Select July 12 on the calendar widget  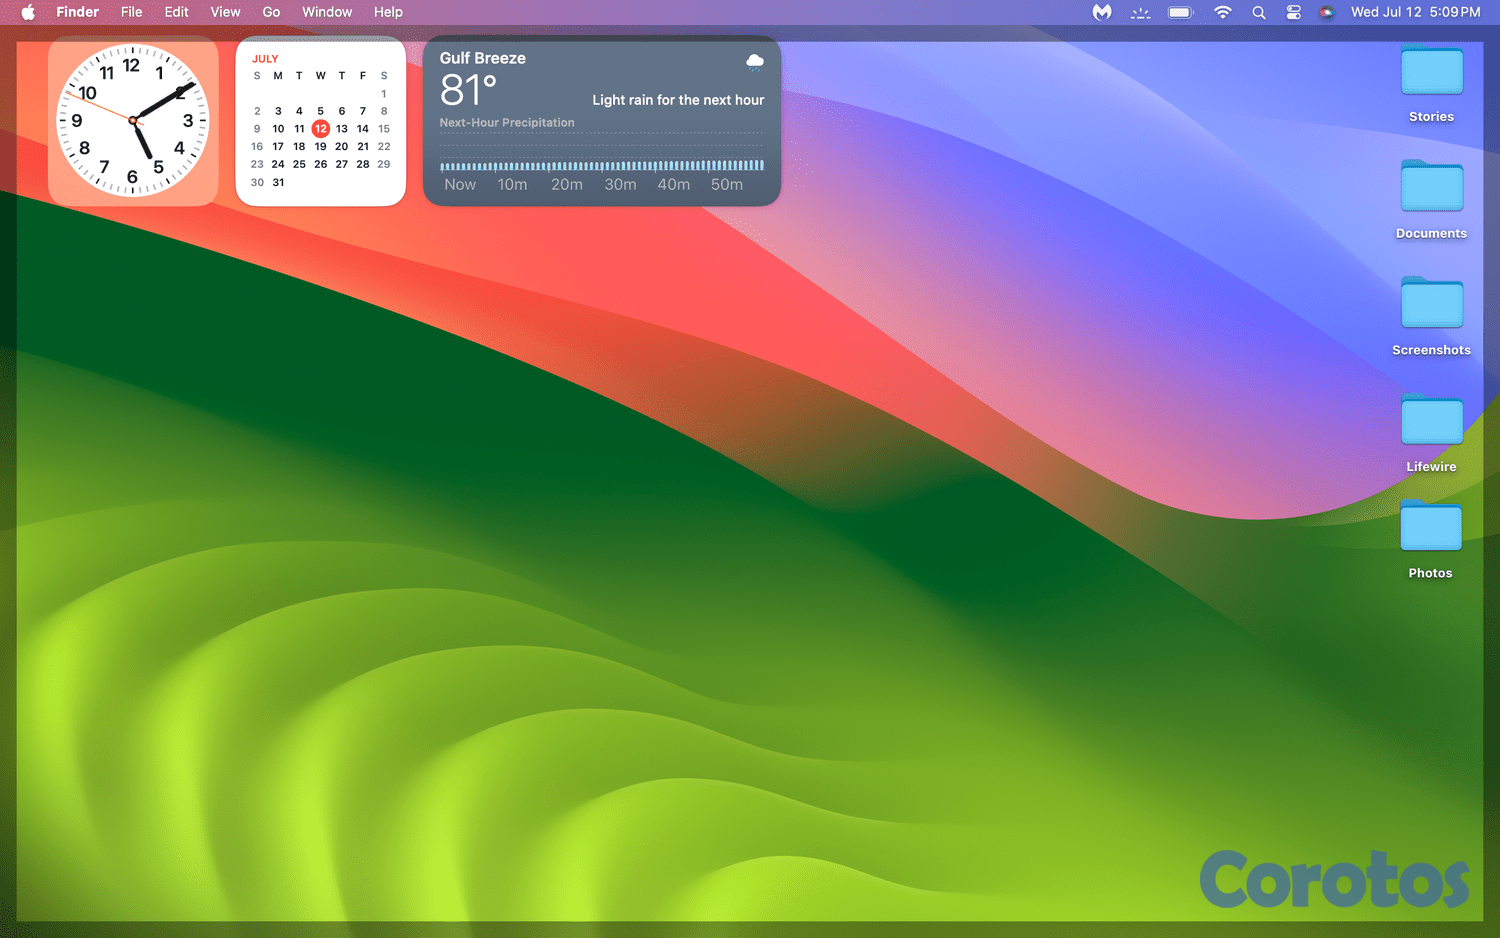320,128
